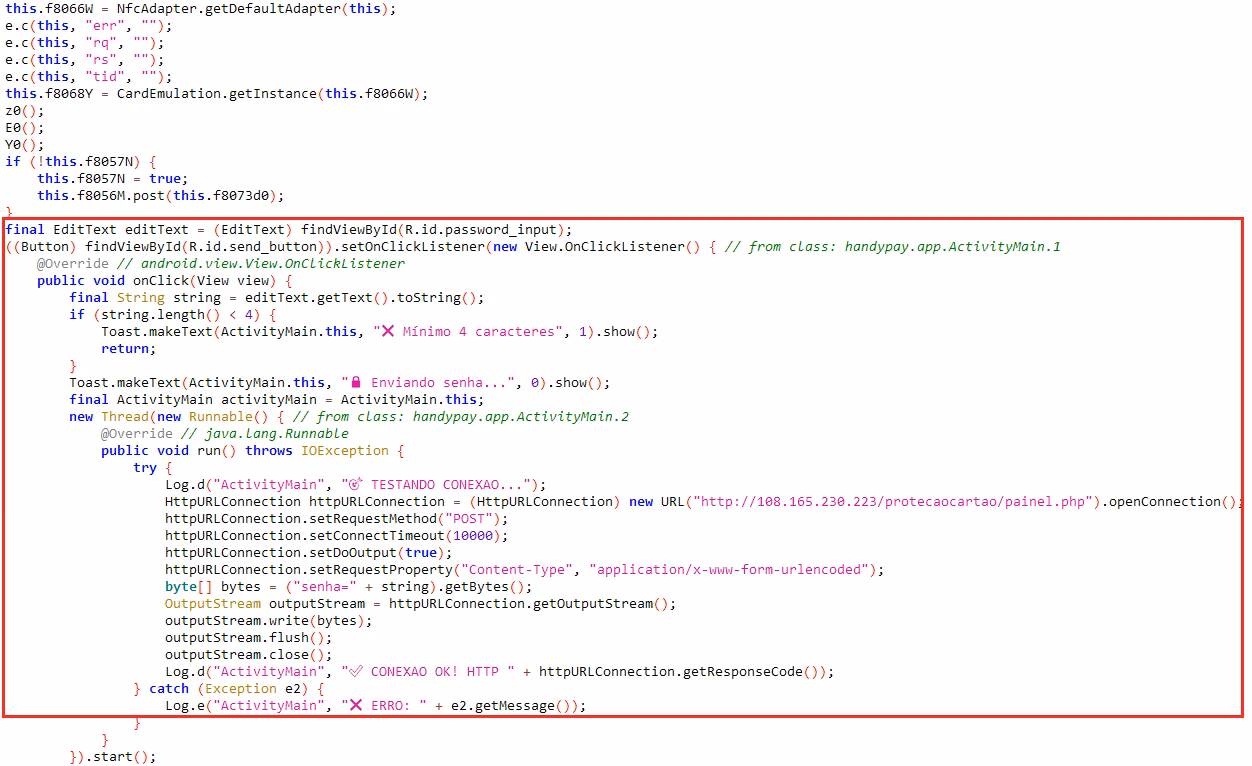Click the comment 'from class: handypay.app.ActivityMain.2'
This screenshot has height=766, width=1252.
coord(461,417)
